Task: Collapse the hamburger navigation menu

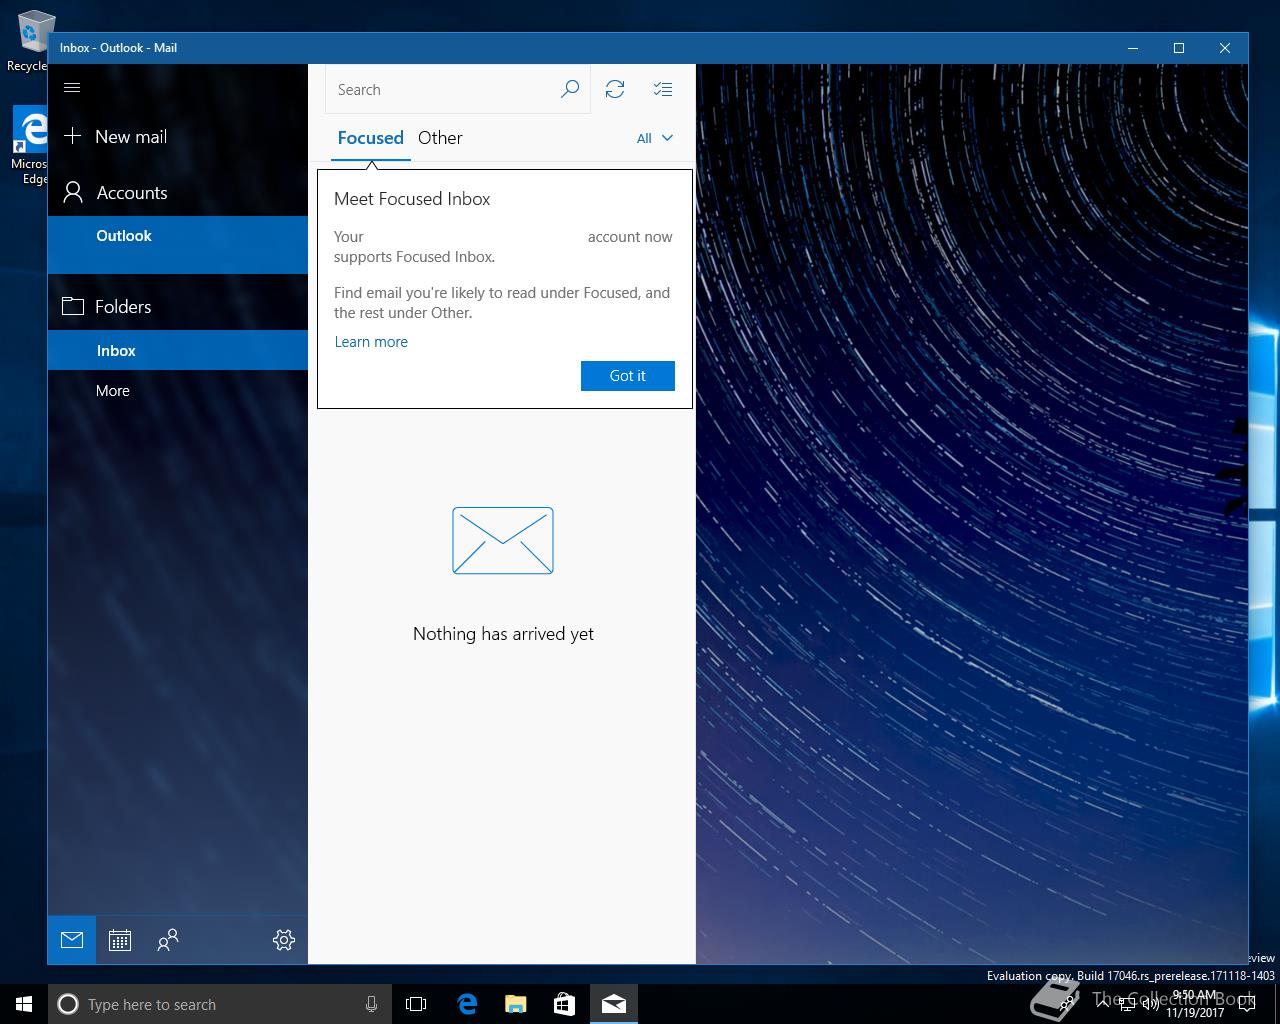Action: coord(72,88)
